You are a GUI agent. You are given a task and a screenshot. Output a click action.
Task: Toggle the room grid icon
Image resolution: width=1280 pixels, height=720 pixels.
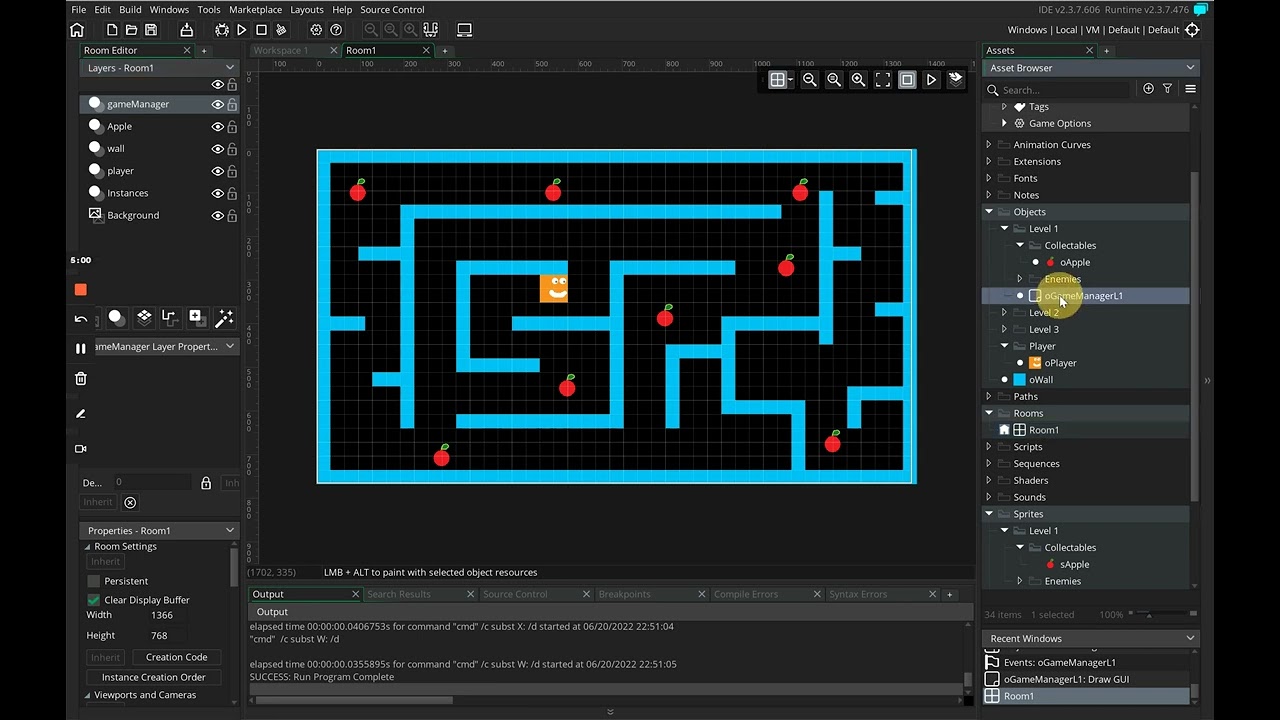777,80
